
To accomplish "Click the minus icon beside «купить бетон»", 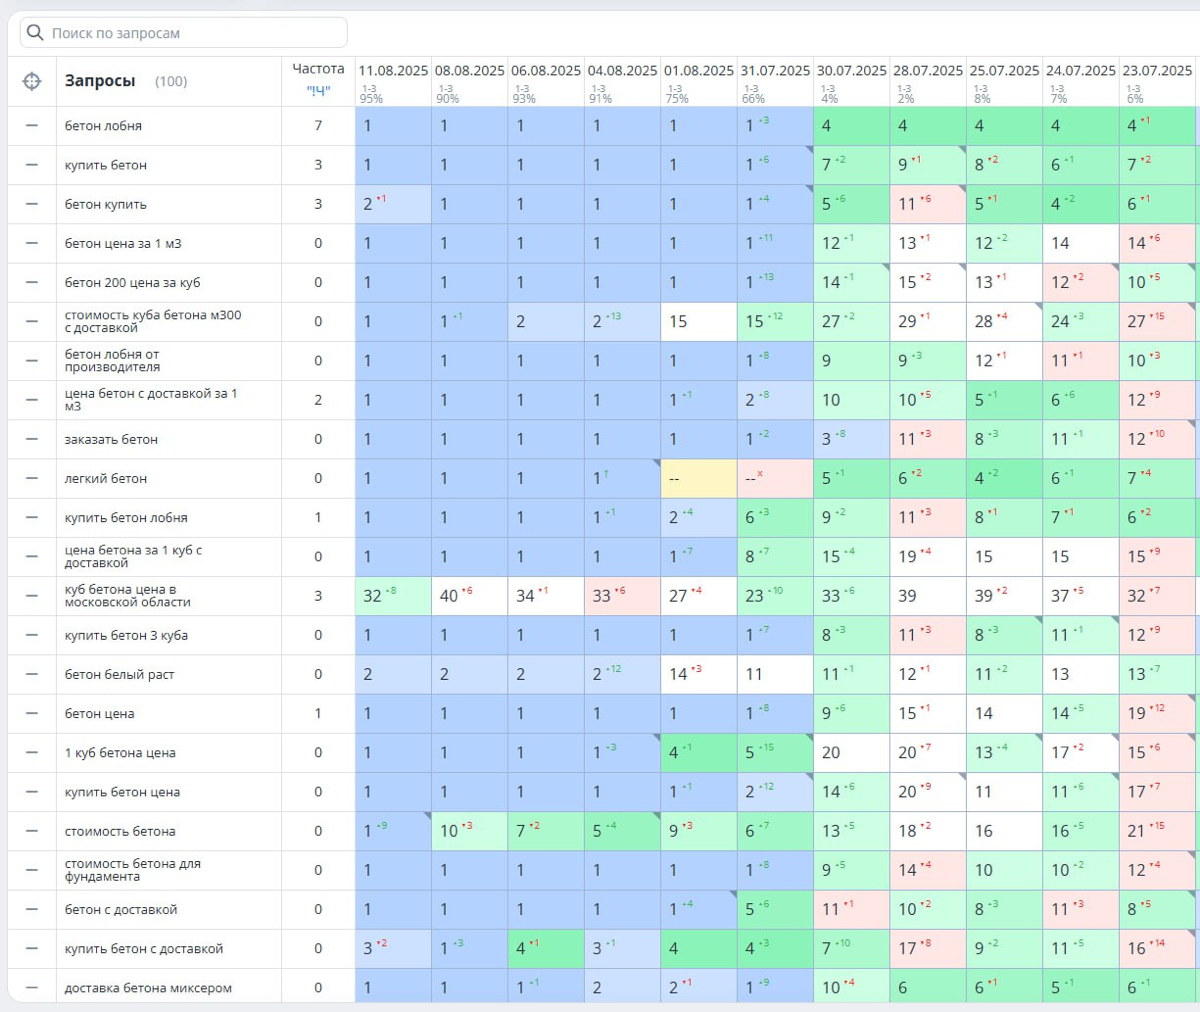I will point(32,165).
